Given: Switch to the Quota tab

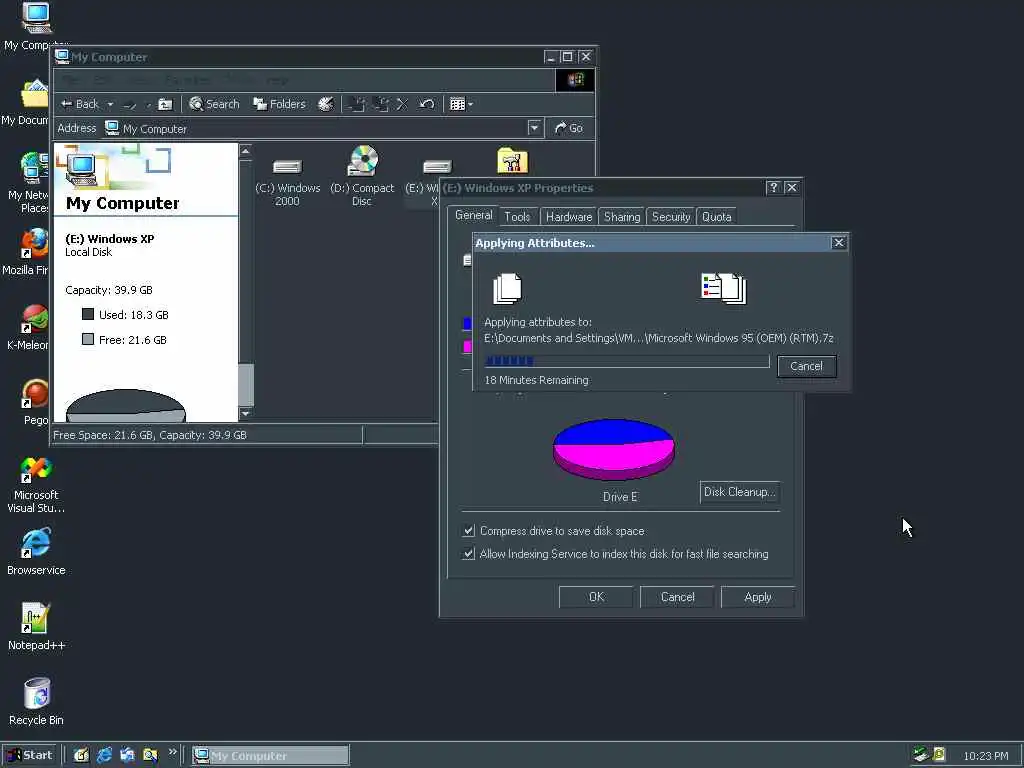Looking at the screenshot, I should point(716,217).
